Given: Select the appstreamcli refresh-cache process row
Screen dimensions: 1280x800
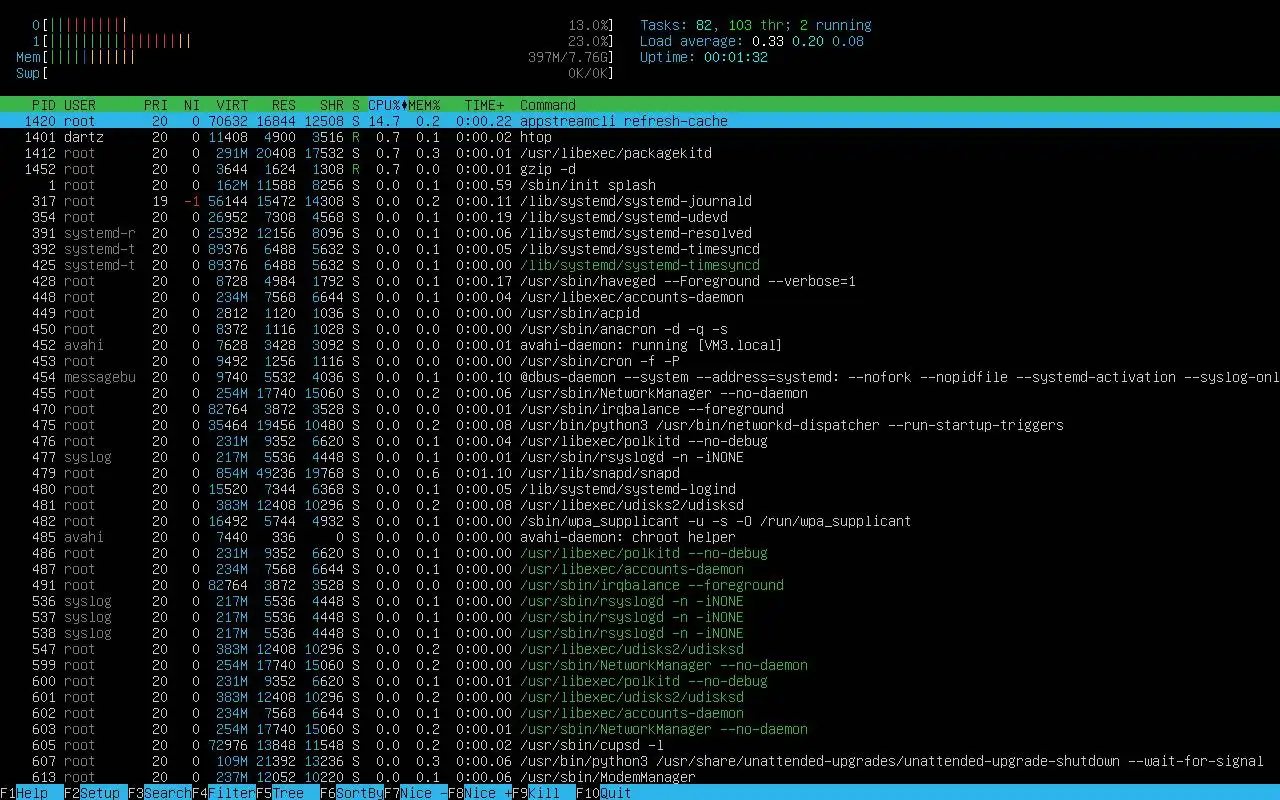Looking at the screenshot, I should click(x=640, y=121).
